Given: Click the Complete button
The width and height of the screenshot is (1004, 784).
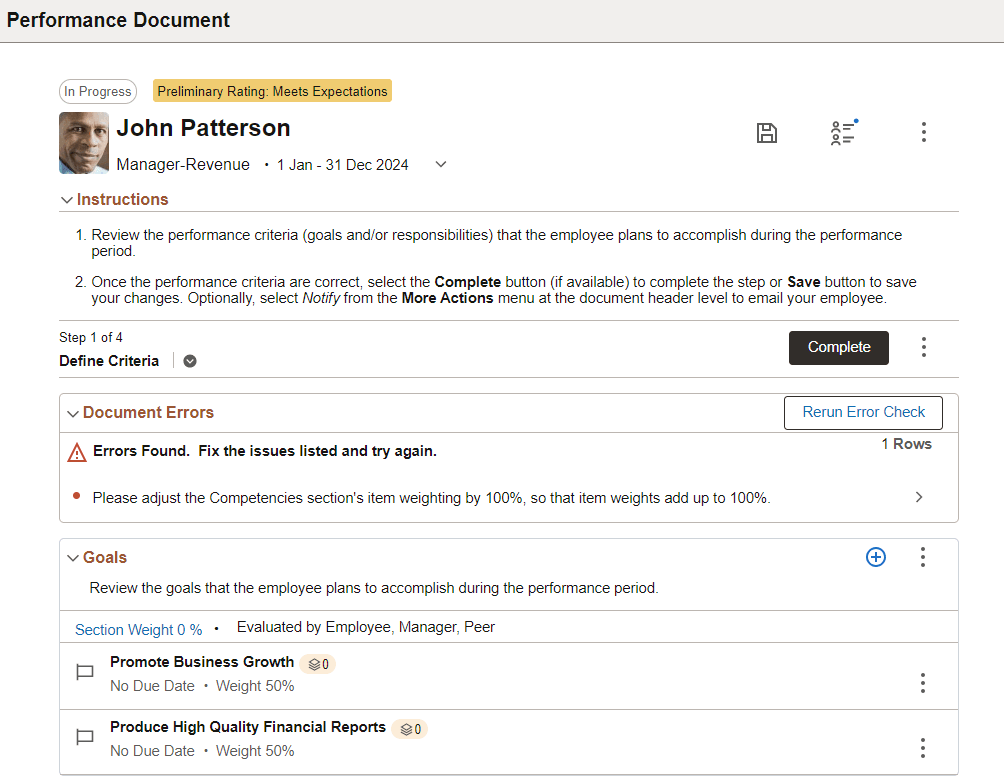Looking at the screenshot, I should 838,347.
